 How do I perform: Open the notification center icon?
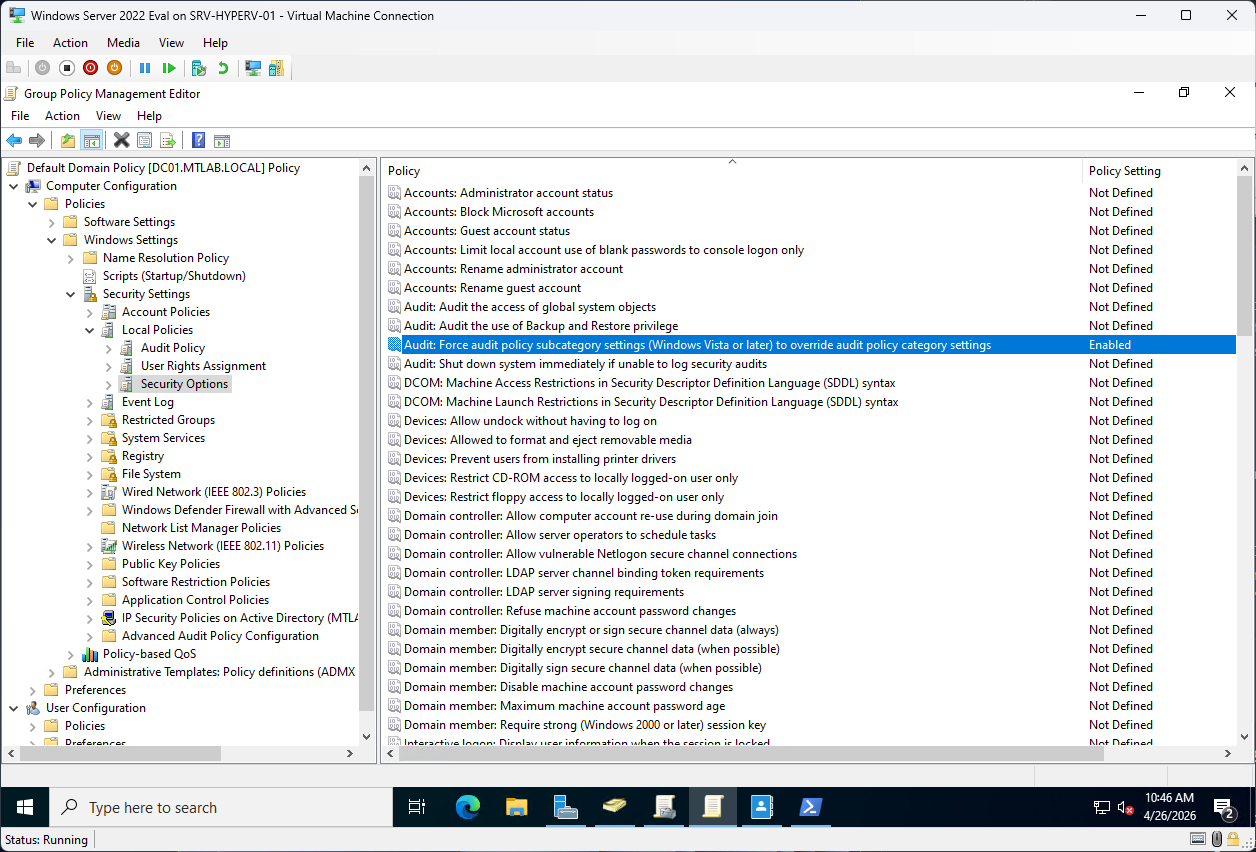[x=1225, y=807]
